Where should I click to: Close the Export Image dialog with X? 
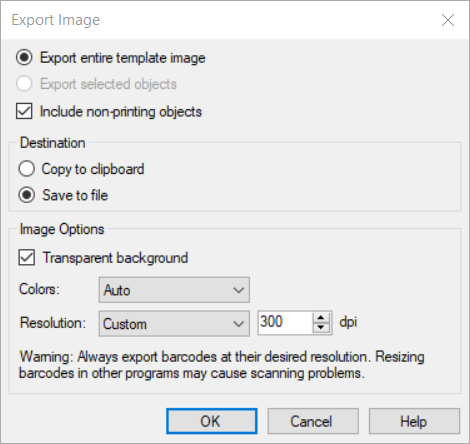pyautogui.click(x=448, y=20)
